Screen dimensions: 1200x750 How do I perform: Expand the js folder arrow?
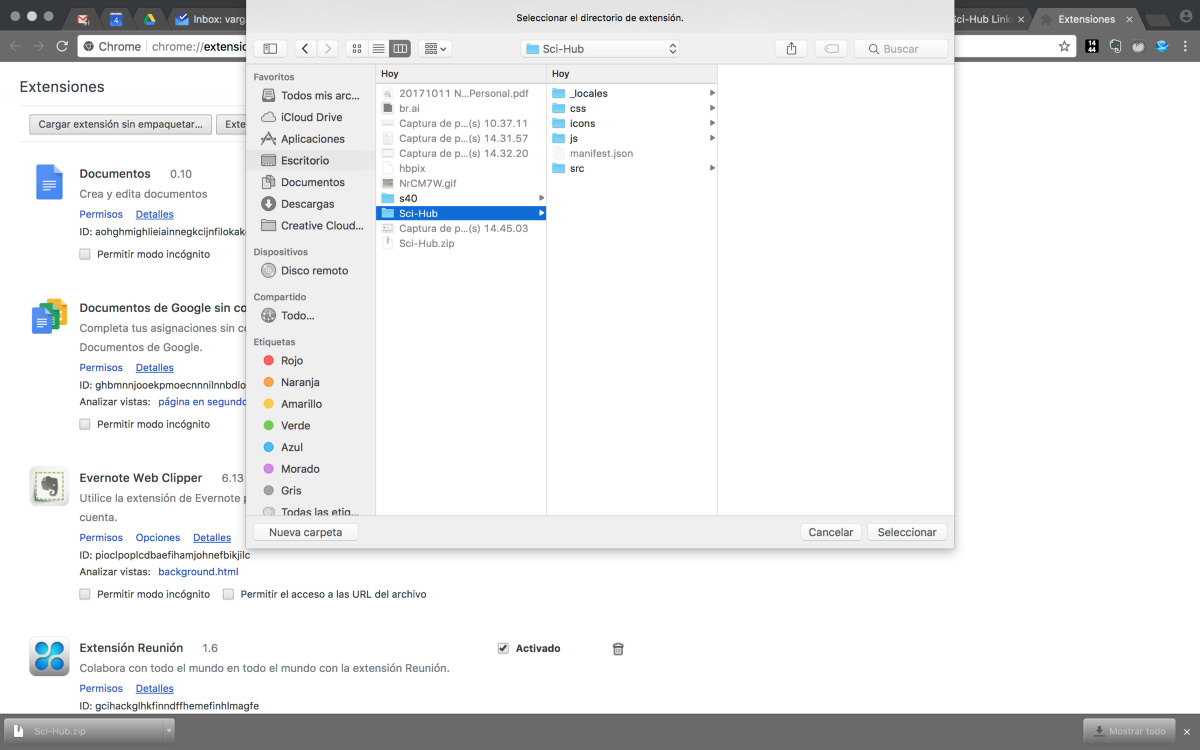(x=712, y=138)
